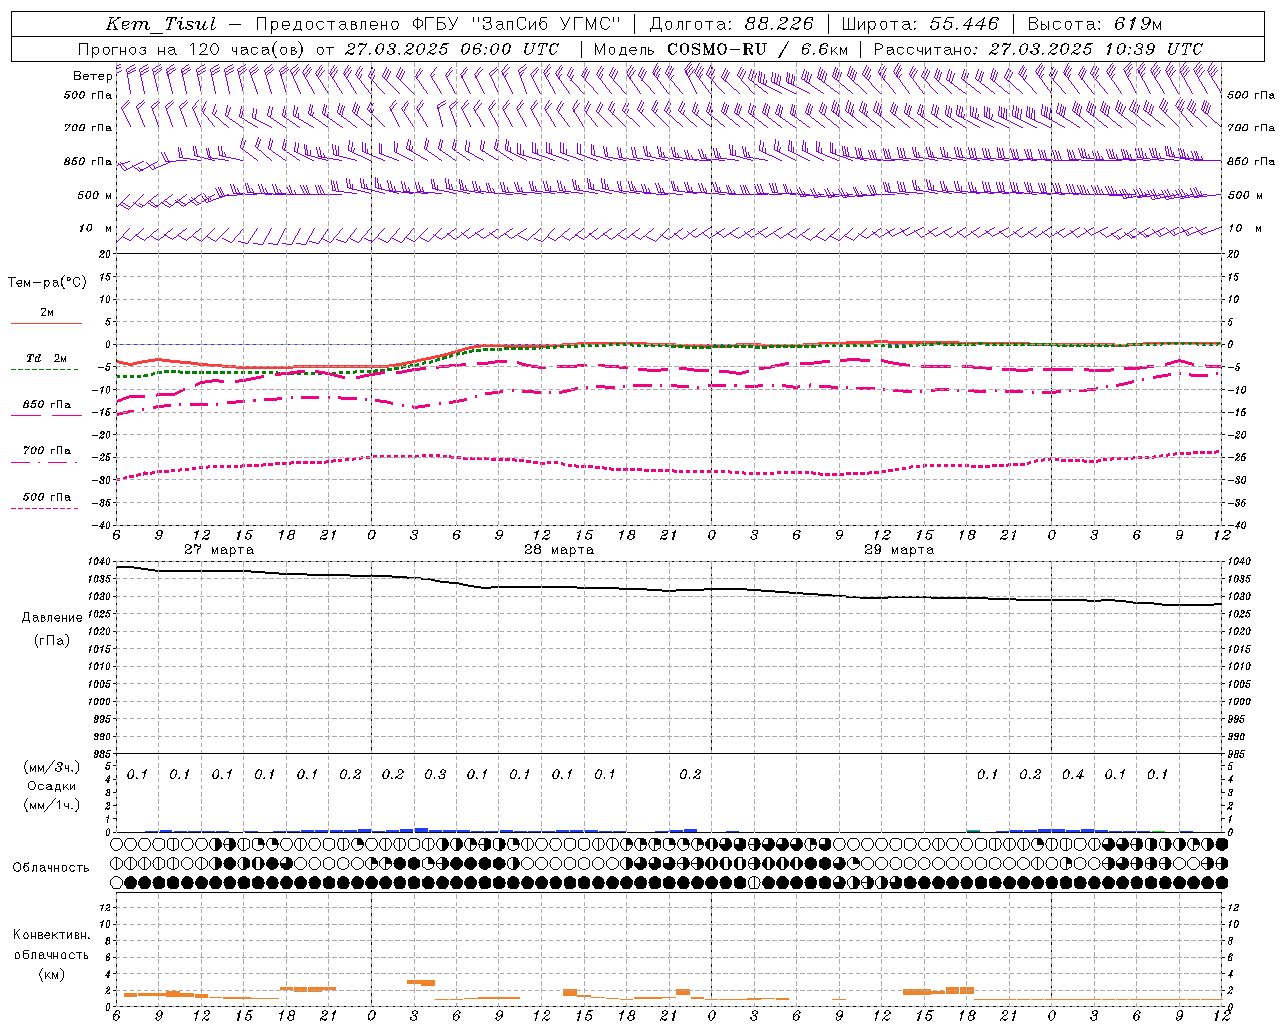Image resolution: width=1280 pixels, height=1024 pixels.
Task: Click the 850 гПа temperature legend entry
Action: click(46, 405)
